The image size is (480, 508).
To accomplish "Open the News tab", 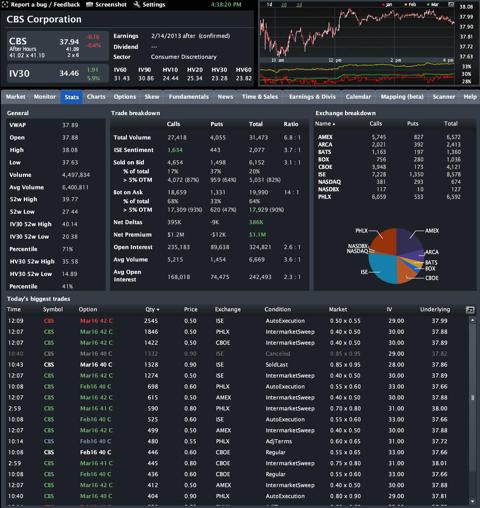I will (225, 97).
